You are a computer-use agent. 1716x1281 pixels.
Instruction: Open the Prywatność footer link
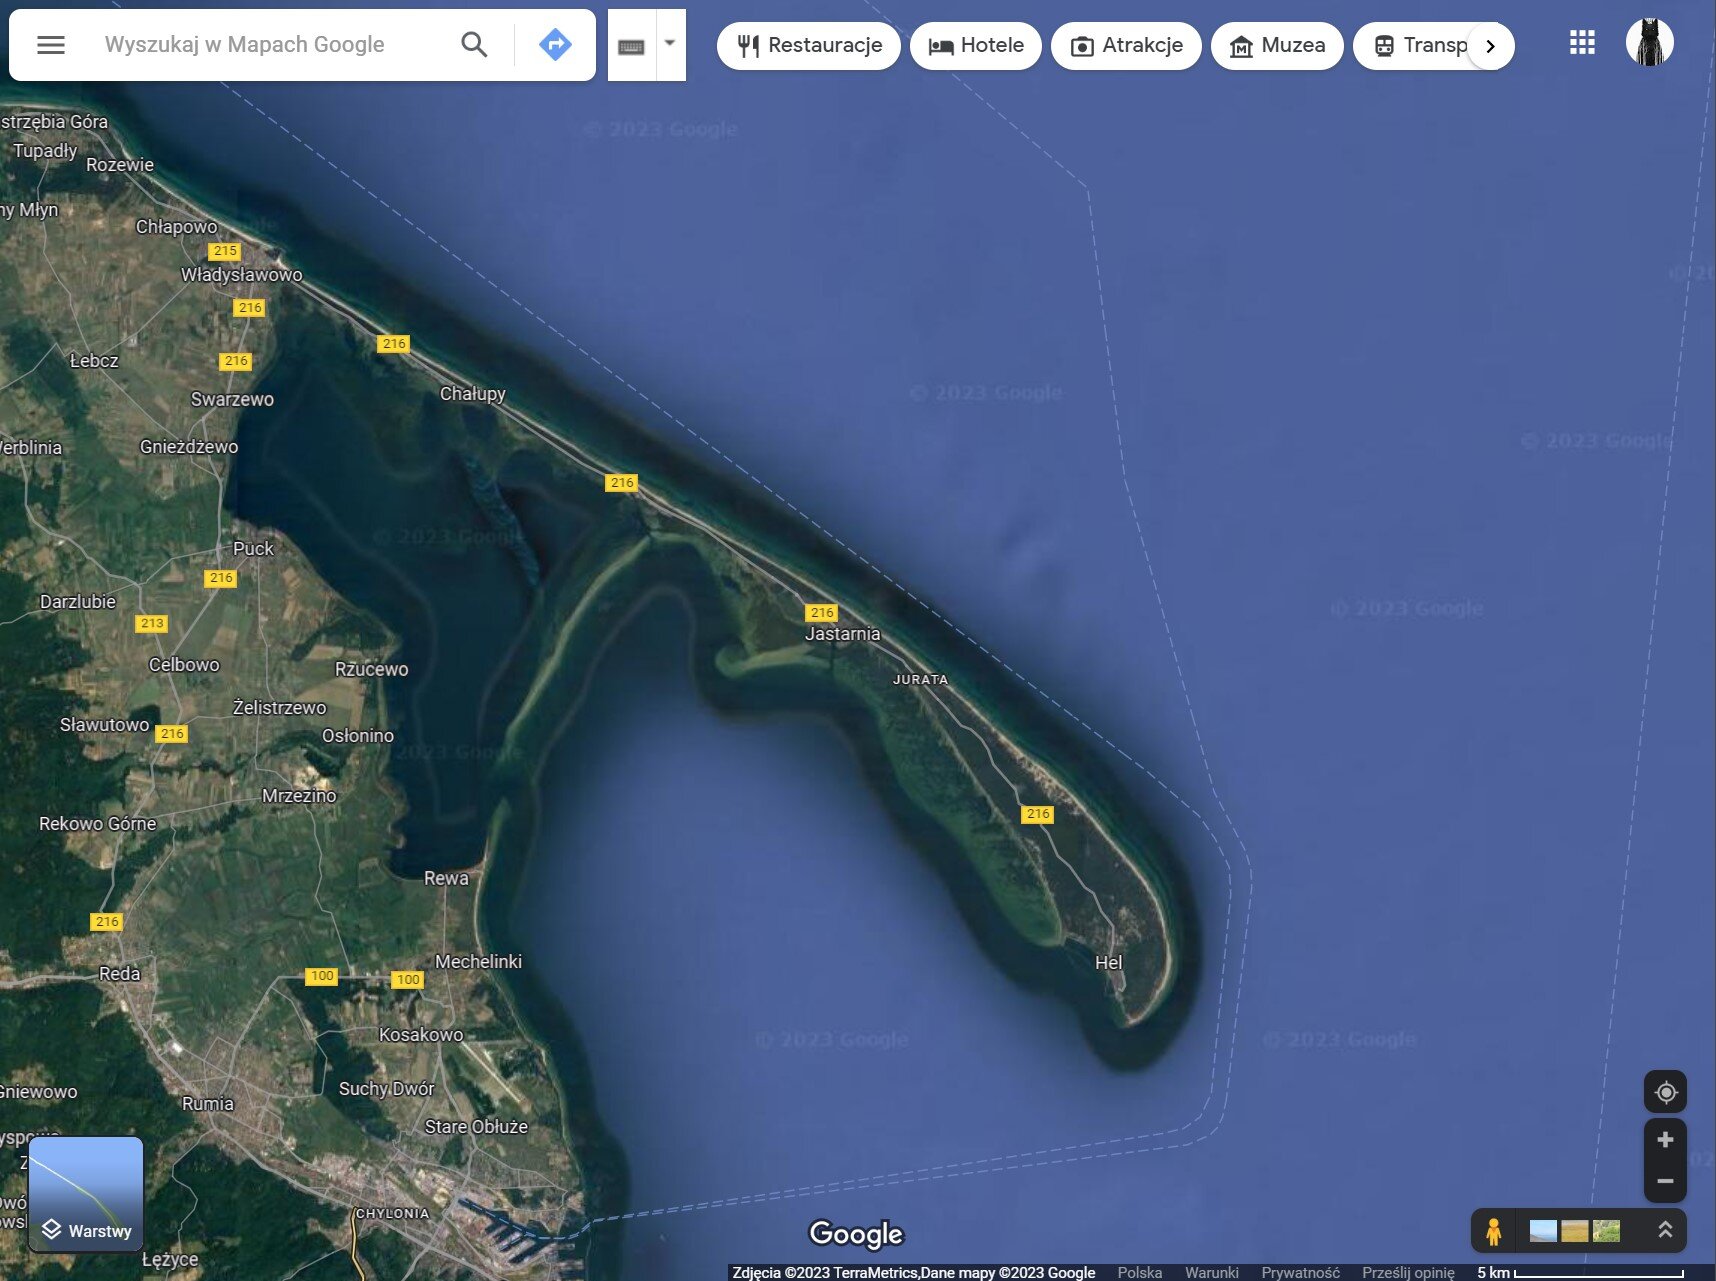[1300, 1272]
